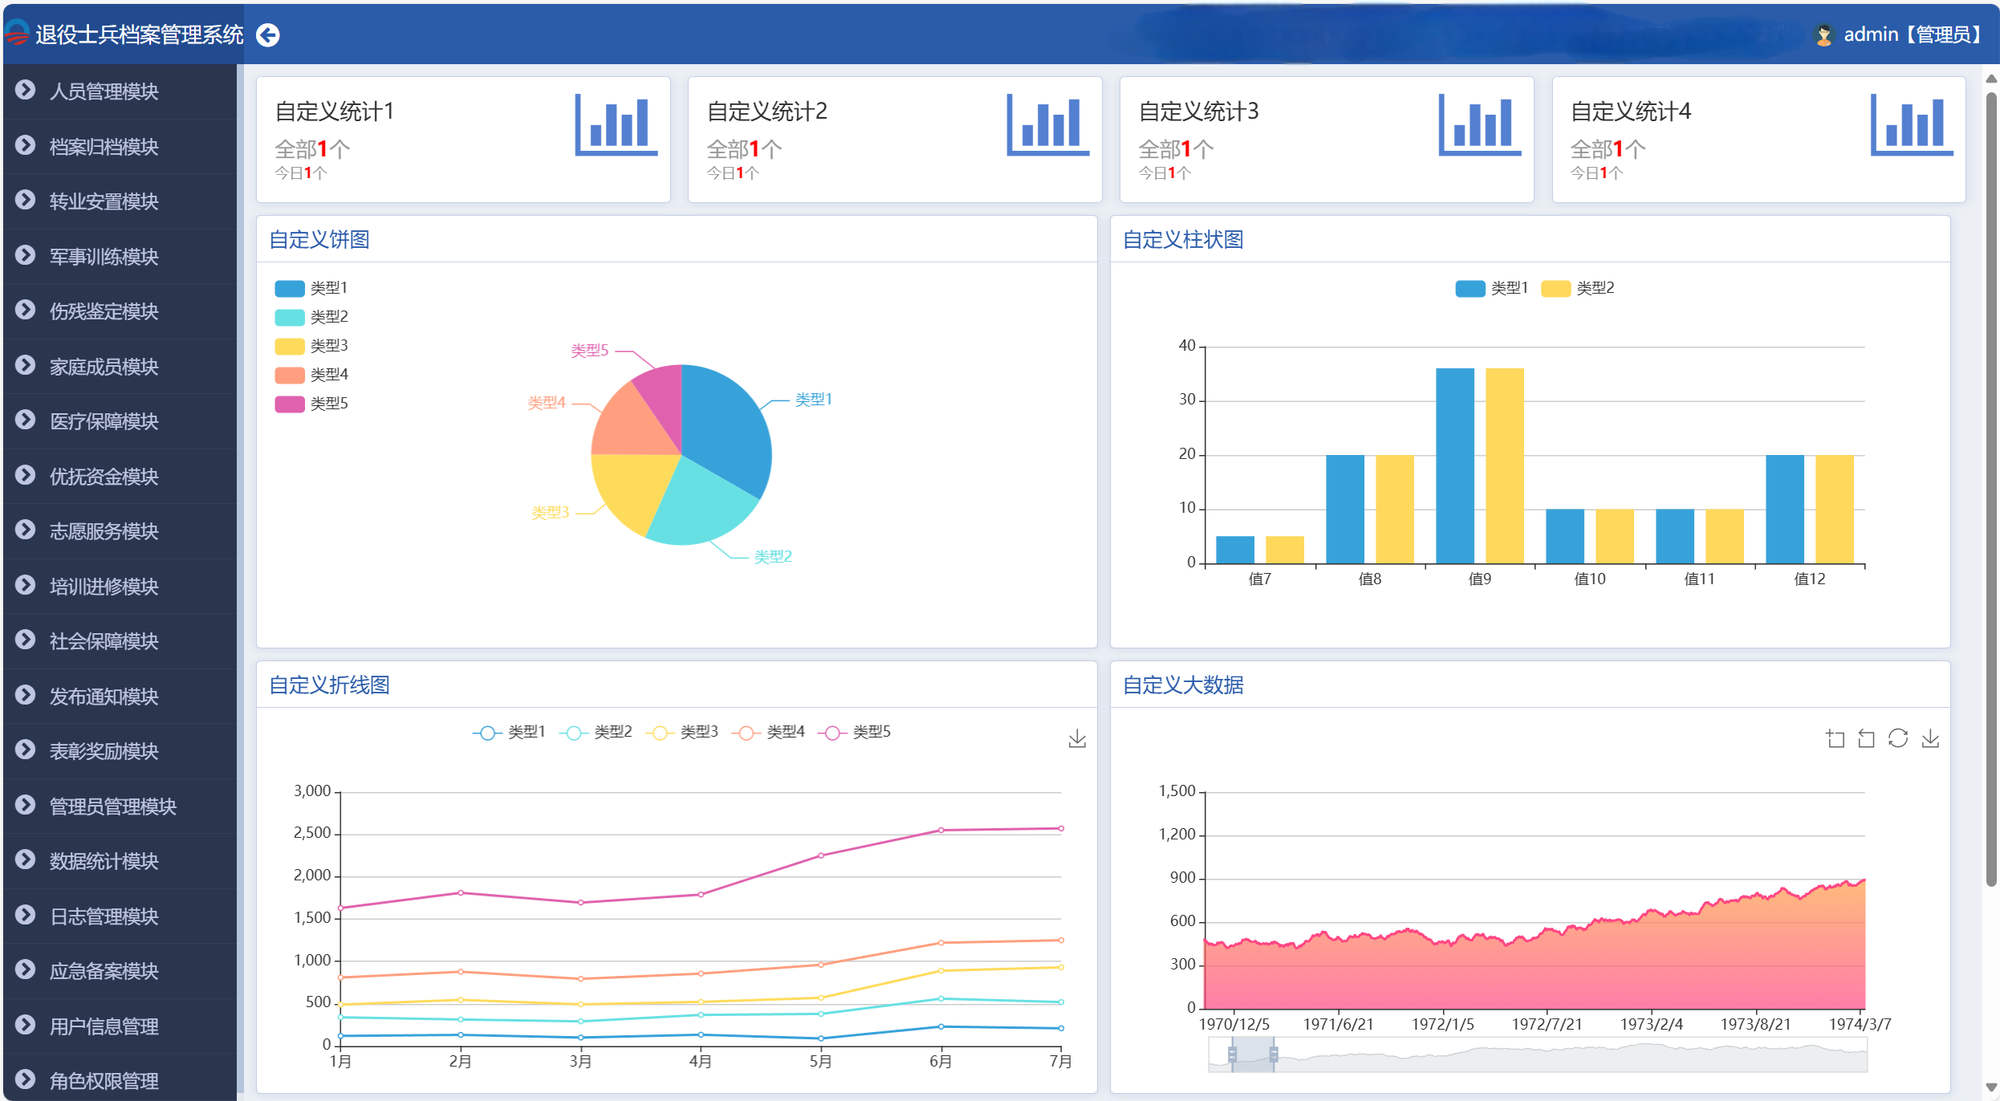Open the 日志管理模块 menu item
2000x1101 pixels.
click(x=104, y=916)
